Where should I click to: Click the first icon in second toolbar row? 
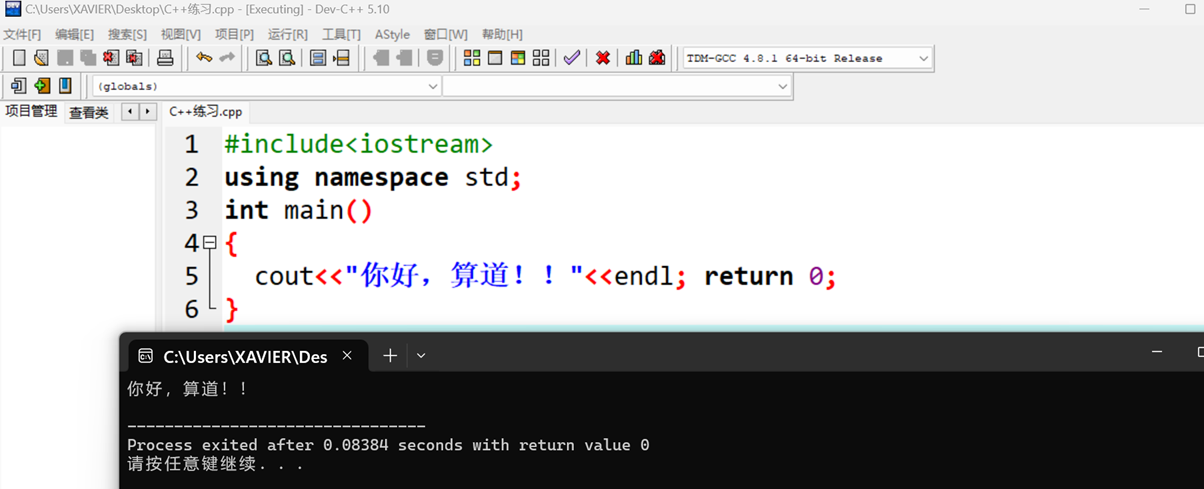pos(18,86)
